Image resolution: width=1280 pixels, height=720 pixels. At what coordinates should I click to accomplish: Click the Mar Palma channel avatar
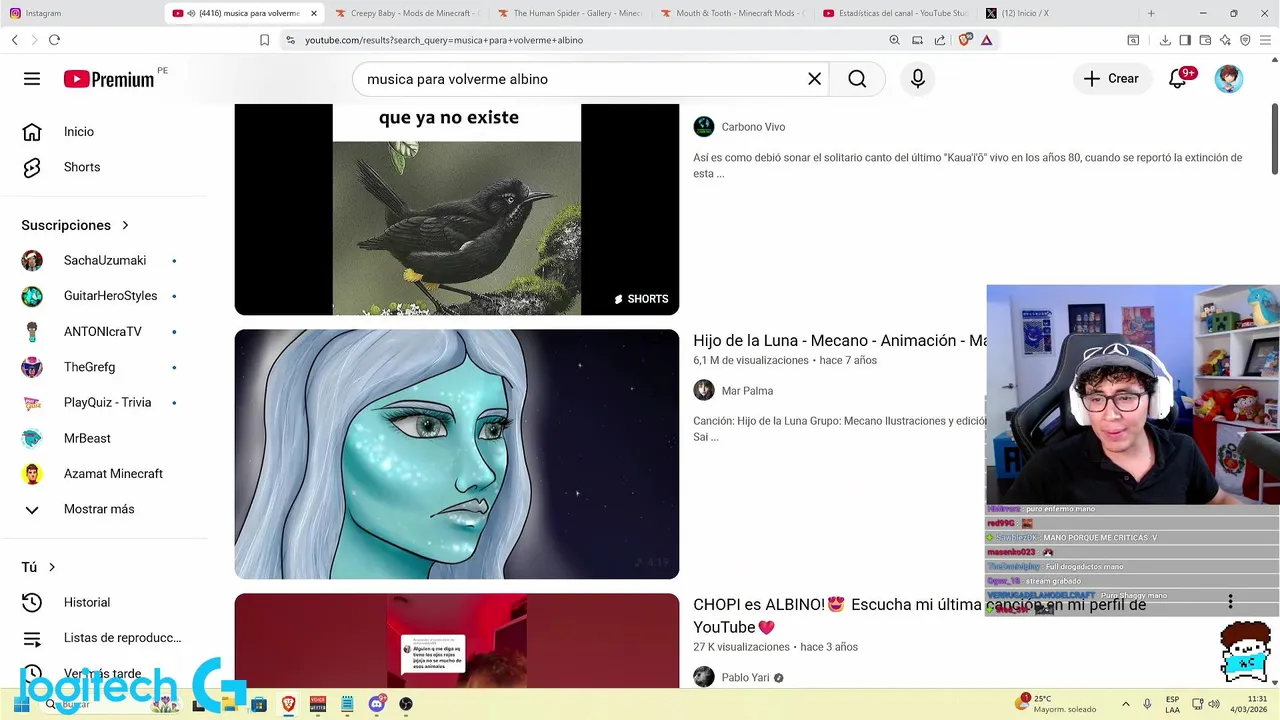[x=704, y=391]
